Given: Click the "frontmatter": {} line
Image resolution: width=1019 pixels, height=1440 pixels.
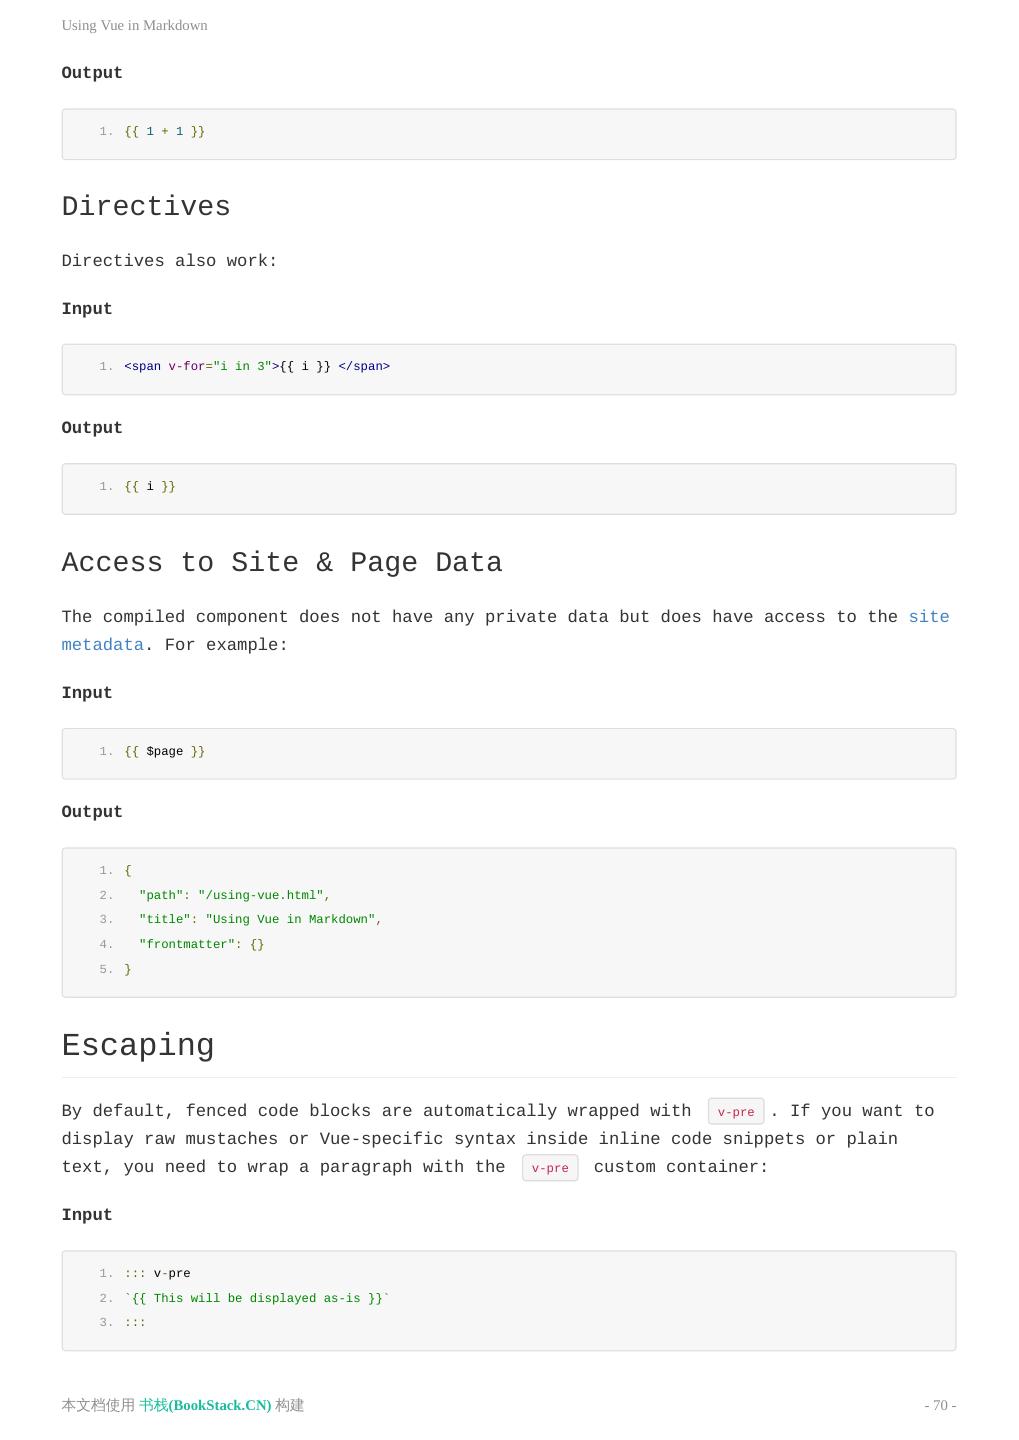Looking at the screenshot, I should tap(201, 944).
